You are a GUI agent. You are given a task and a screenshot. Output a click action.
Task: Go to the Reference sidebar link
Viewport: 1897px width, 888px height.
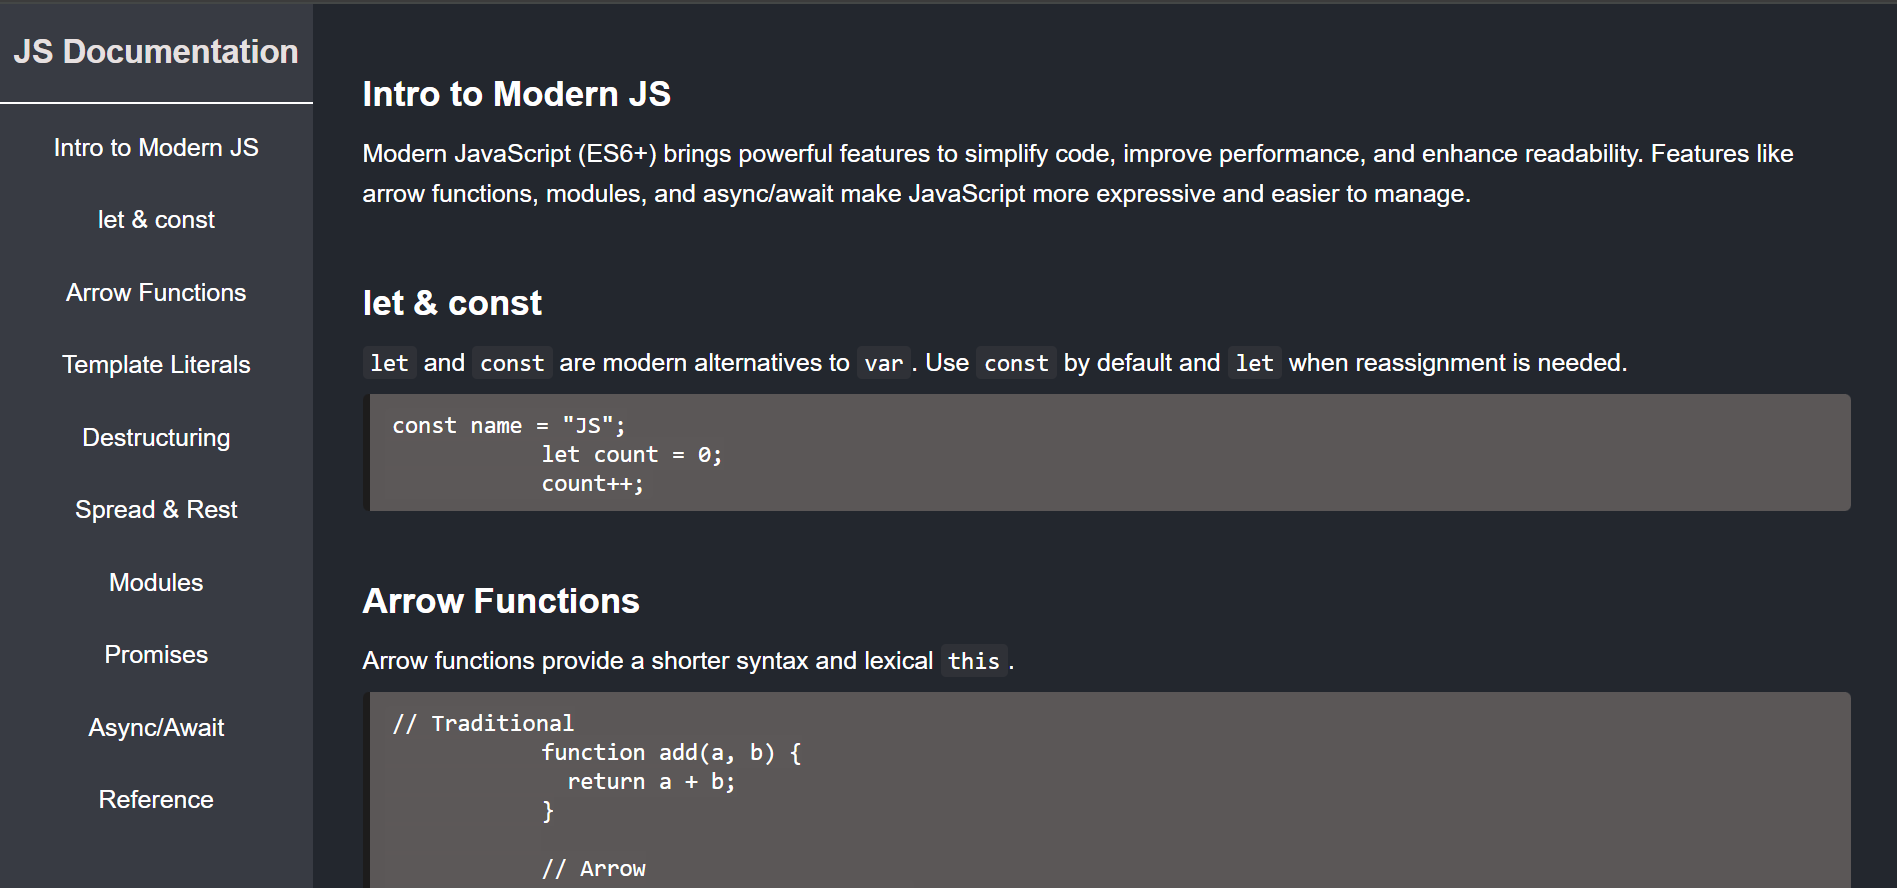point(156,800)
